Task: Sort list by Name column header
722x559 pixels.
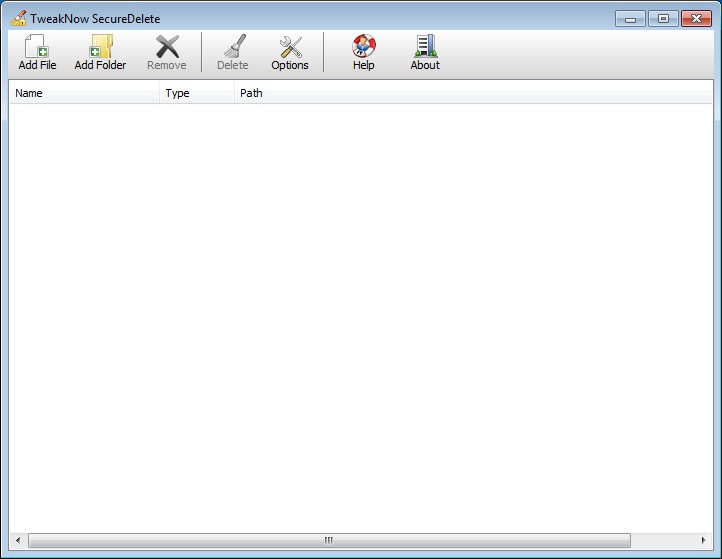Action: pyautogui.click(x=84, y=93)
